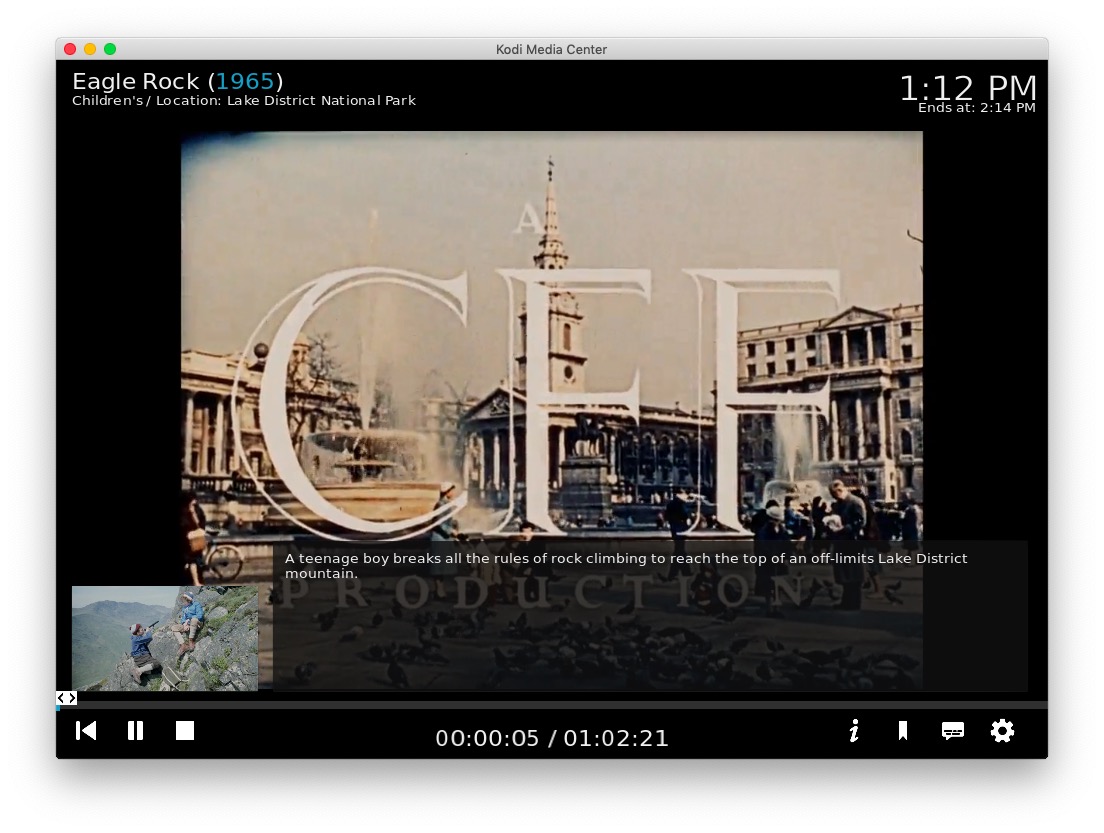Click the 1:12 PM clock display
The width and height of the screenshot is (1104, 833).
[967, 88]
